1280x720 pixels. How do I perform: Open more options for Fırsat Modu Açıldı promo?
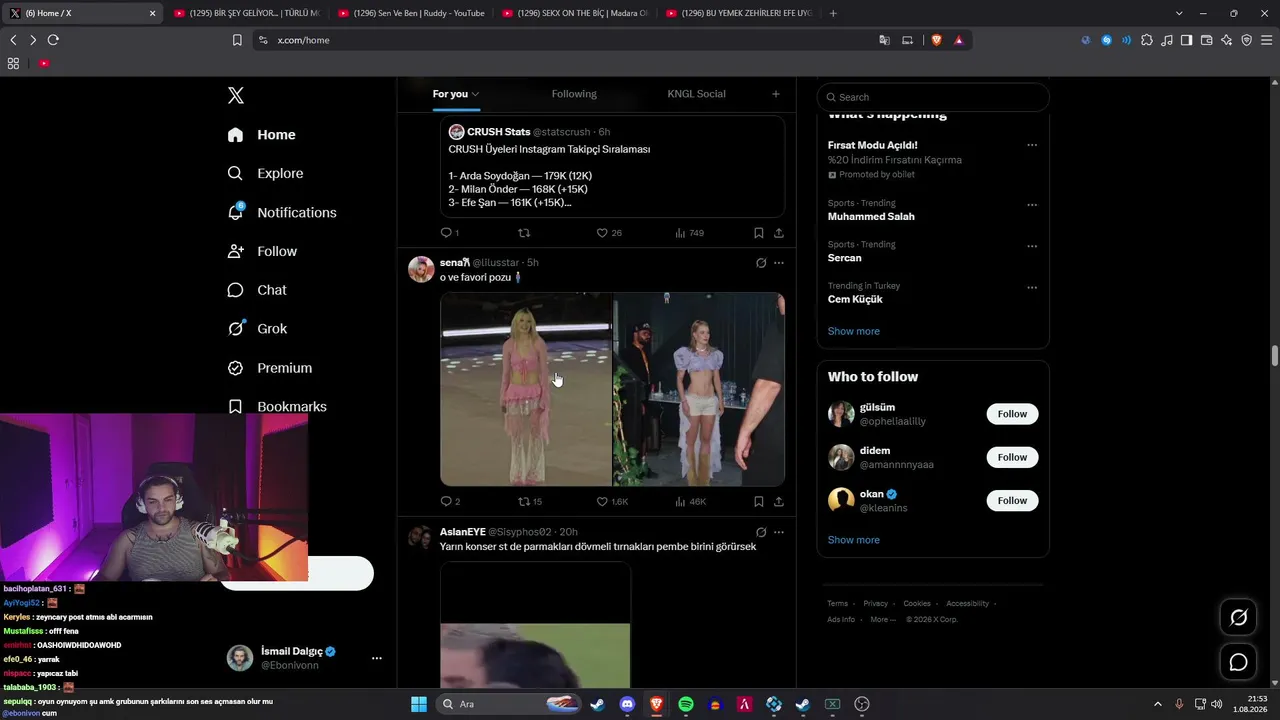tap(1032, 145)
